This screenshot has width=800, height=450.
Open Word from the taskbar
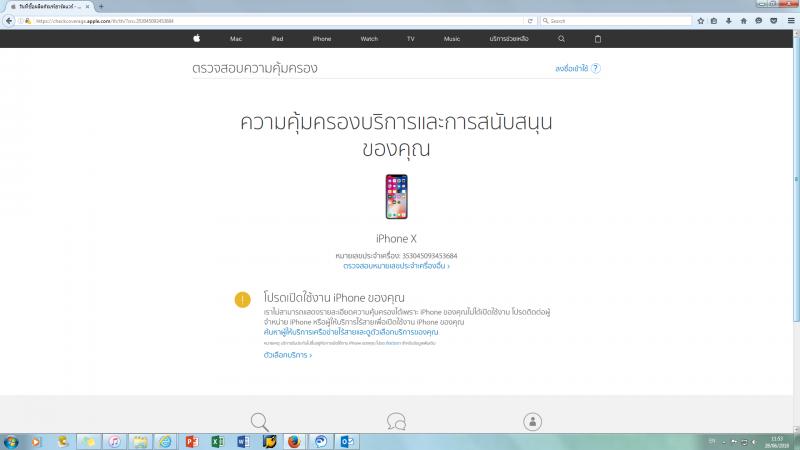pyautogui.click(x=243, y=442)
